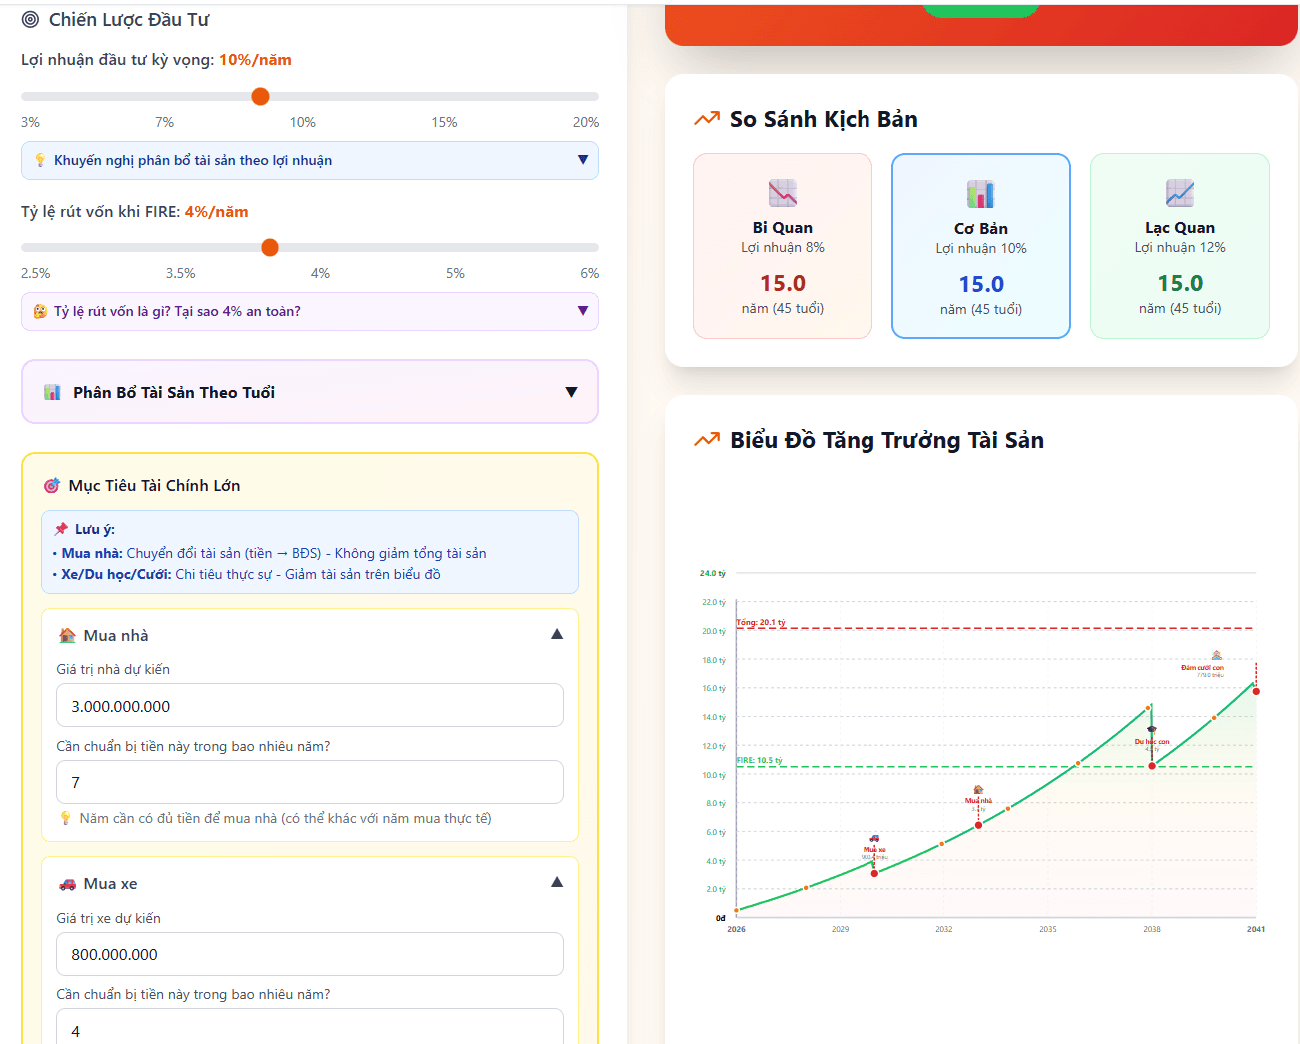The image size is (1300, 1044).
Task: Click the chart icon beside Phân Bổ Tài Sản
Action: point(52,393)
